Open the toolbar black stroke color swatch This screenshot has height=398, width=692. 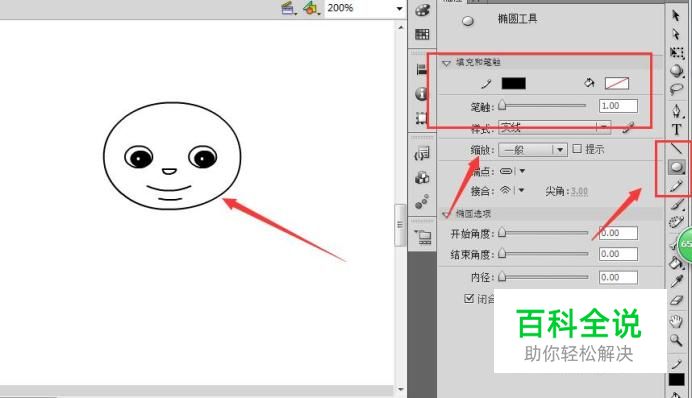(x=677, y=380)
